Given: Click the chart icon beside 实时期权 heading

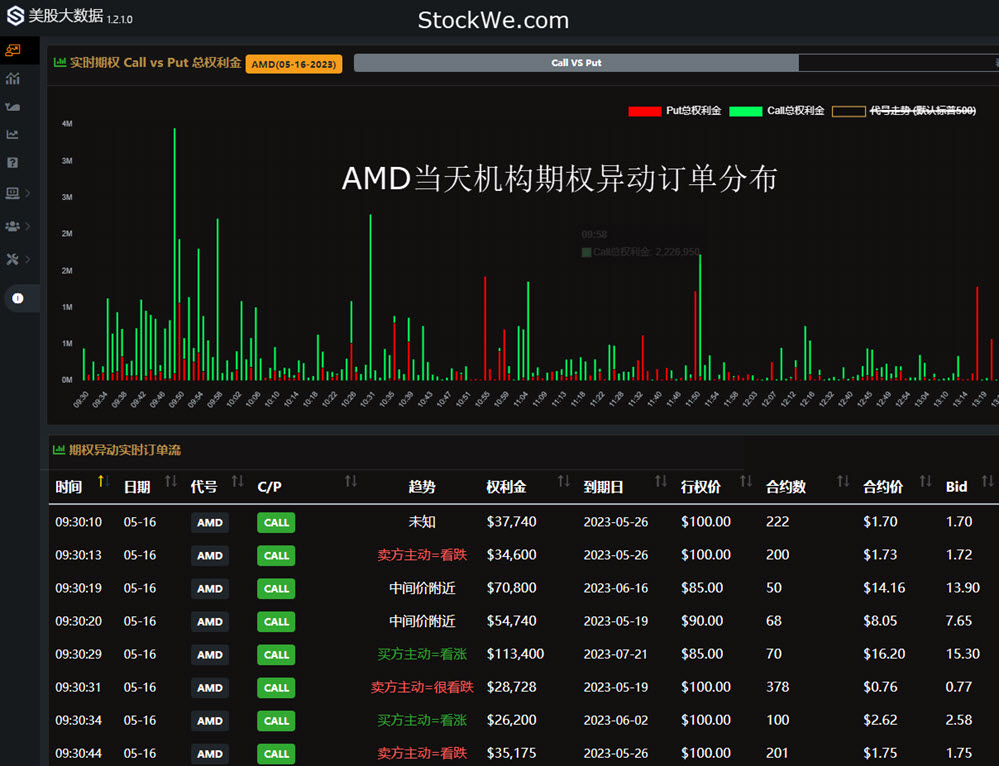Looking at the screenshot, I should point(60,62).
